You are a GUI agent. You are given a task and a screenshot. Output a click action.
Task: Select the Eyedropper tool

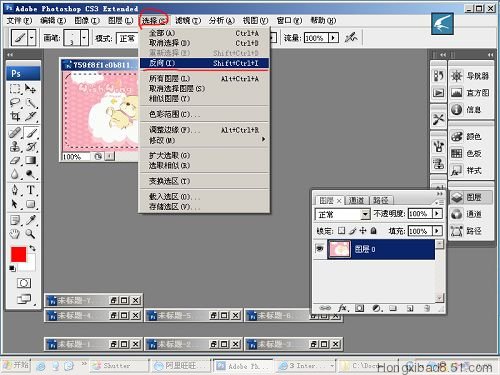coord(31,220)
